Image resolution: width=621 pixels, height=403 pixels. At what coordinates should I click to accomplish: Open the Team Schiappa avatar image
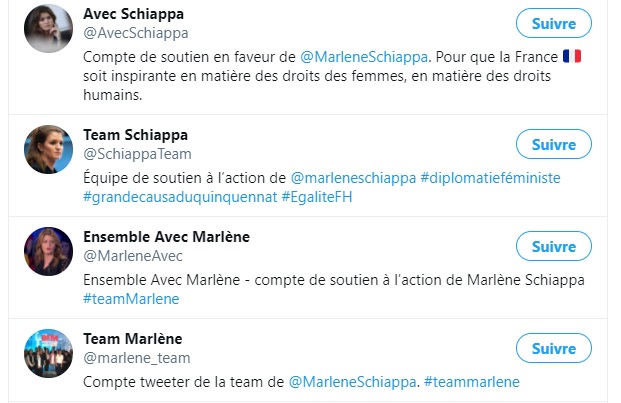(x=48, y=150)
